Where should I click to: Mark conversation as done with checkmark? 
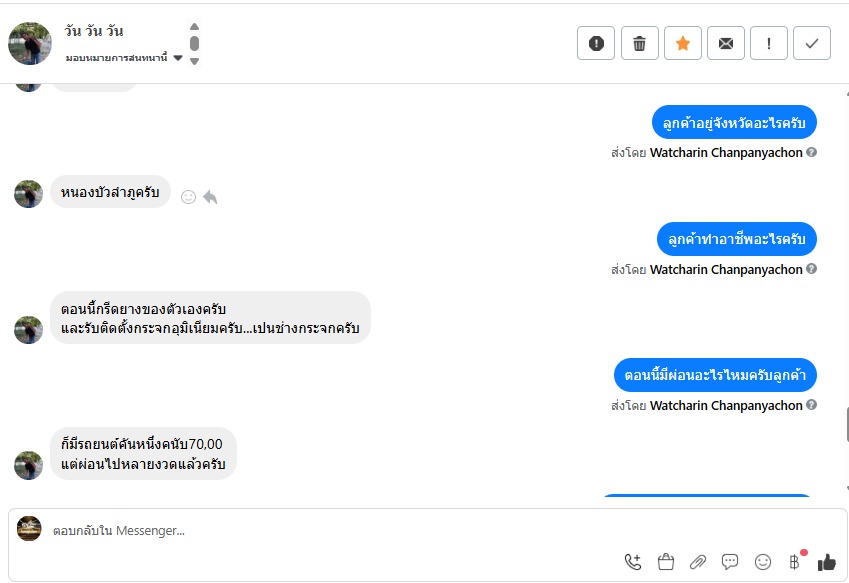pyautogui.click(x=812, y=43)
